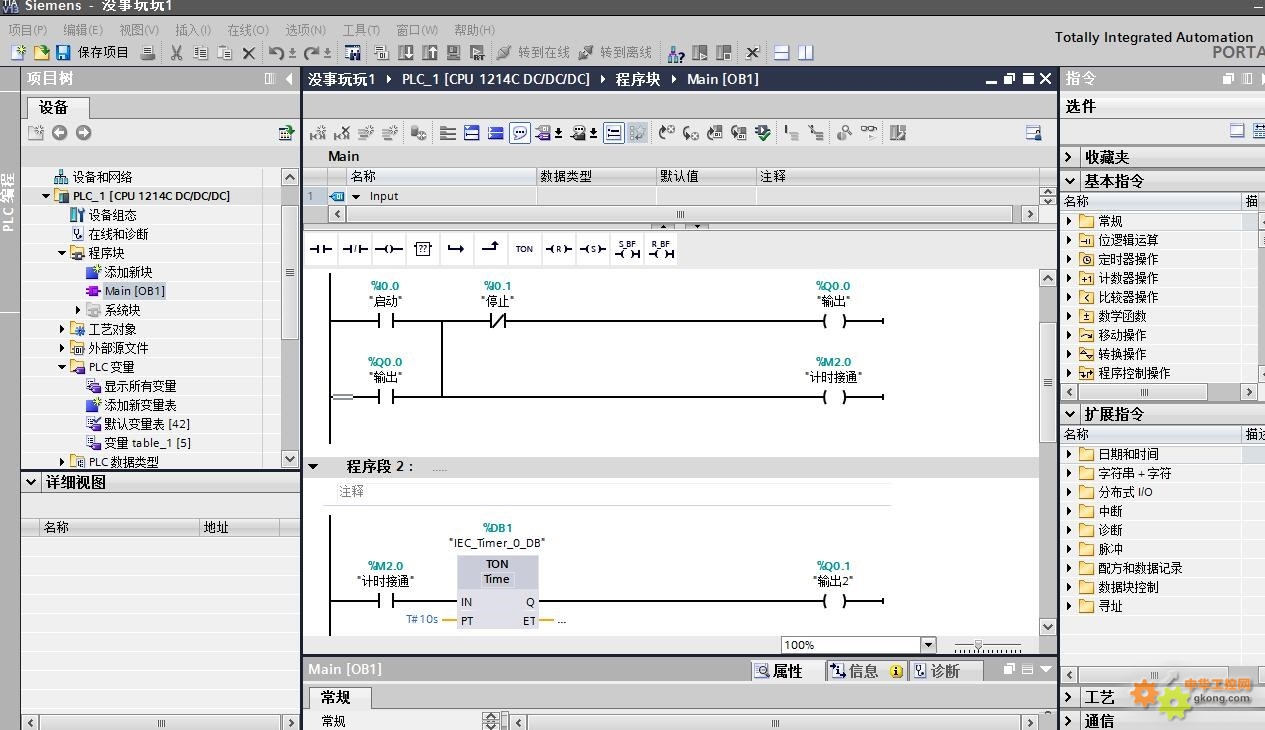Insert the set (S) coil

pyautogui.click(x=592, y=249)
